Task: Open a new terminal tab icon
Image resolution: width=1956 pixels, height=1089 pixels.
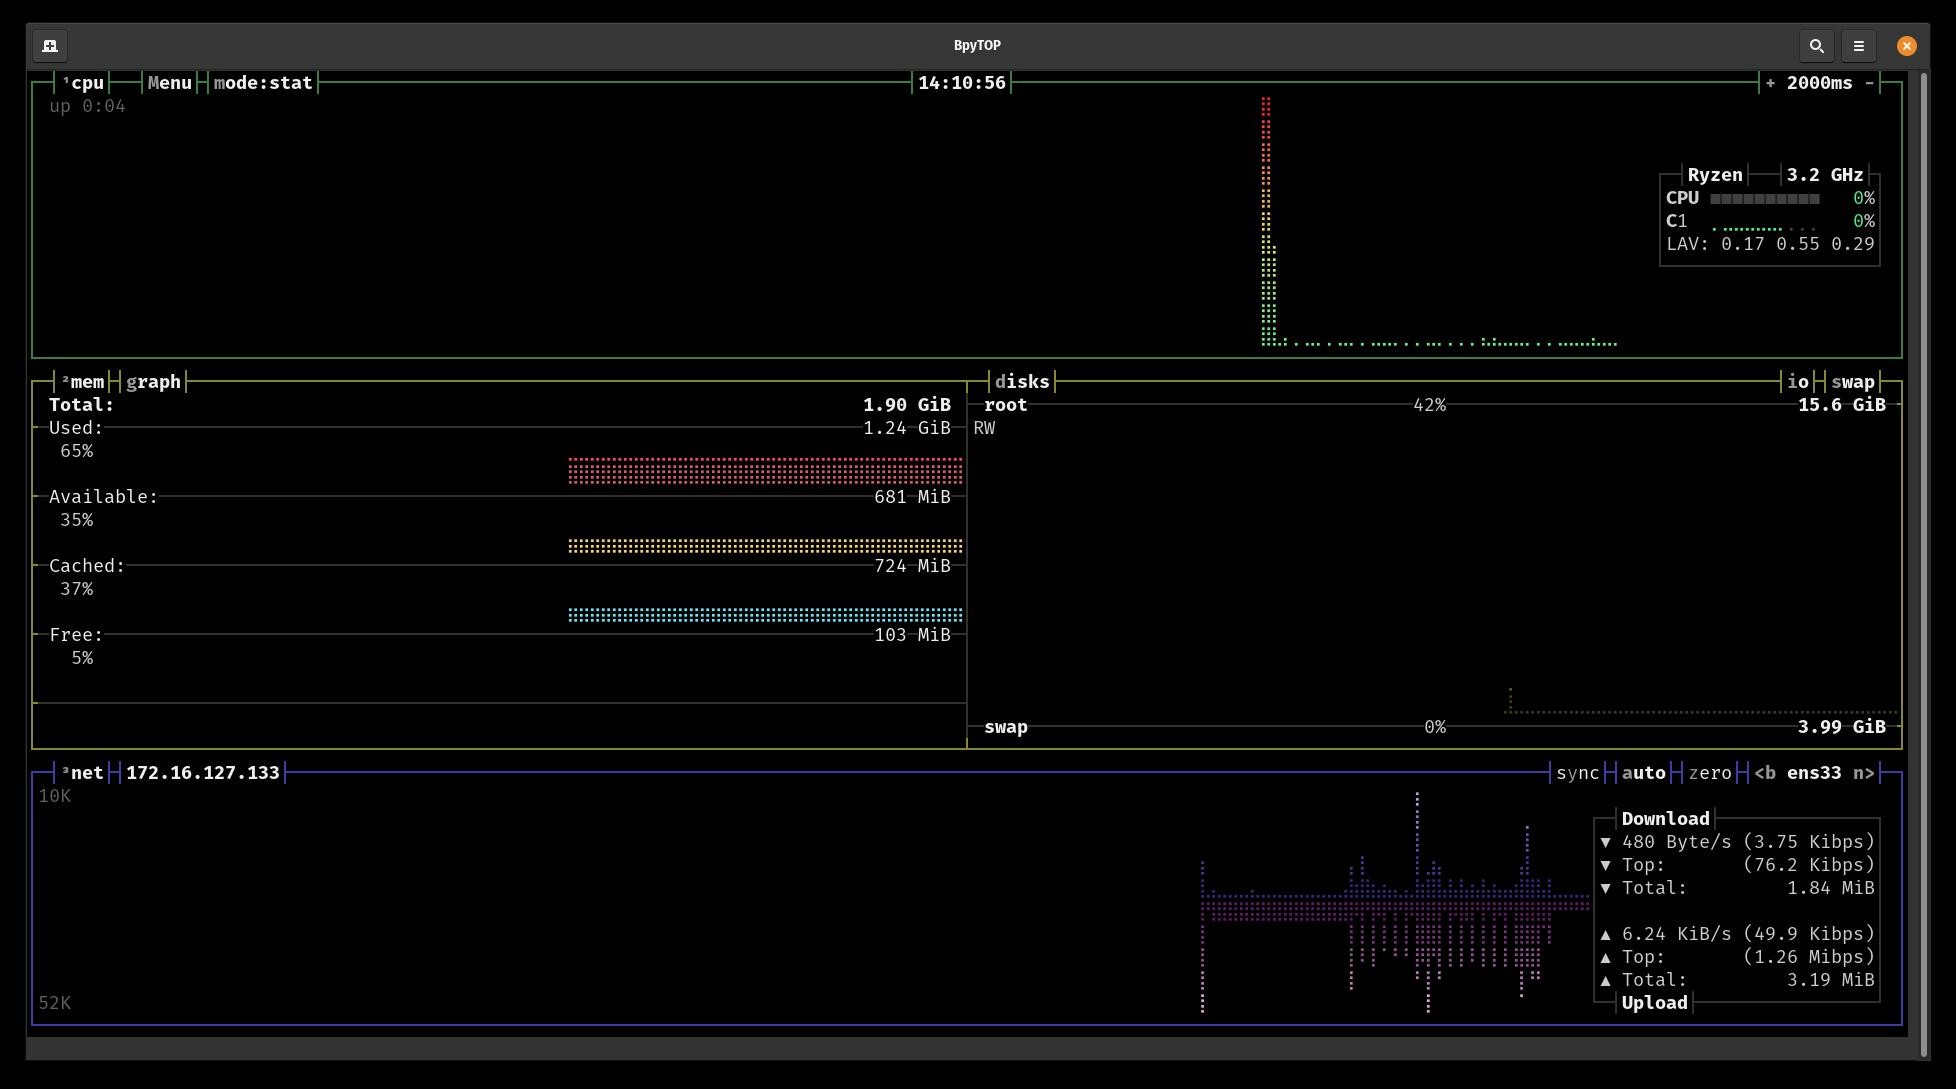Action: [50, 46]
